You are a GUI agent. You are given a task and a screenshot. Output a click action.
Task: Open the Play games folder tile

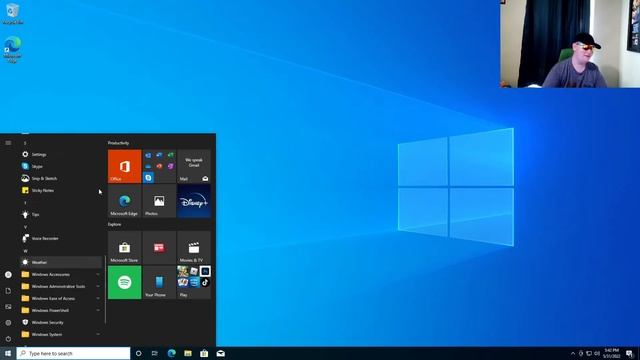click(194, 282)
